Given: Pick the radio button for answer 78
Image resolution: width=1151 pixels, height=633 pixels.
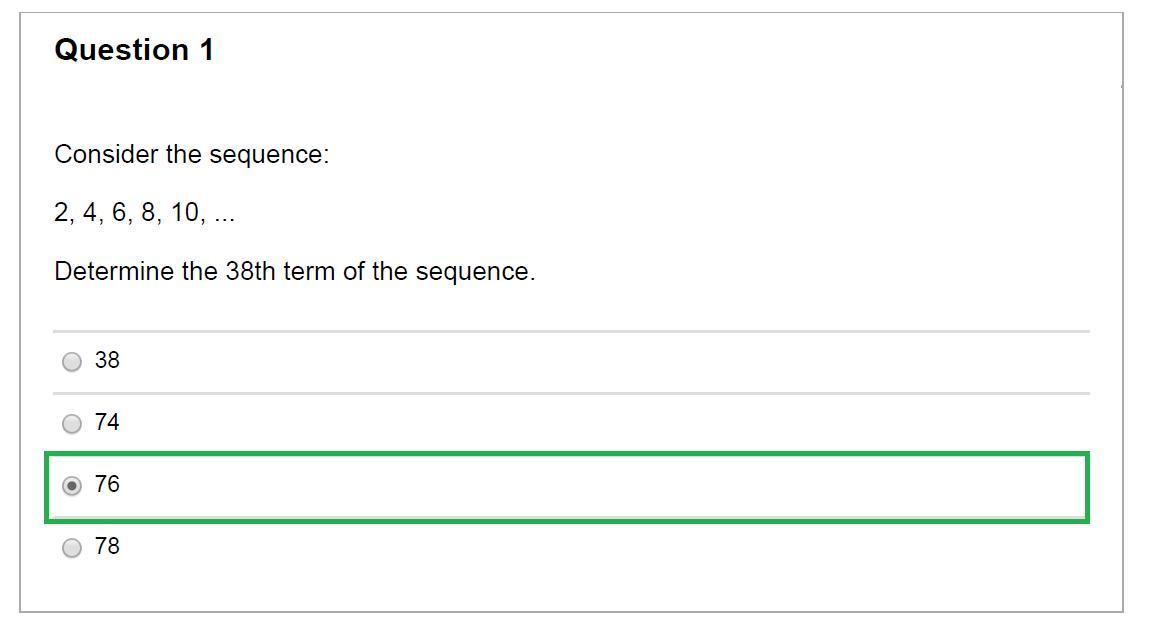Looking at the screenshot, I should [x=72, y=548].
